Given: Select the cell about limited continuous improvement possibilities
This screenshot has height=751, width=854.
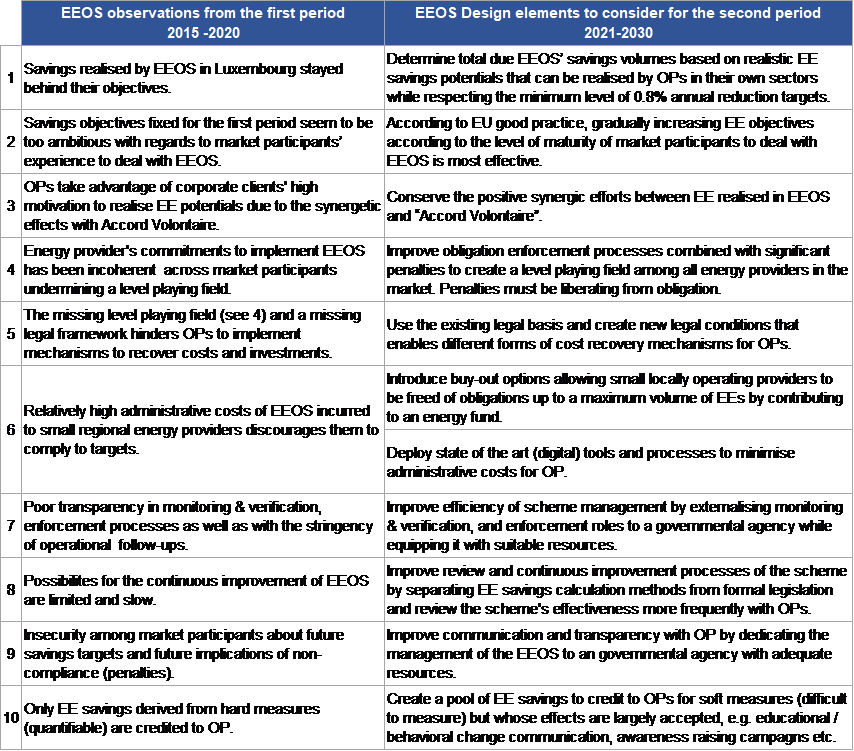Looking at the screenshot, I should [203, 590].
